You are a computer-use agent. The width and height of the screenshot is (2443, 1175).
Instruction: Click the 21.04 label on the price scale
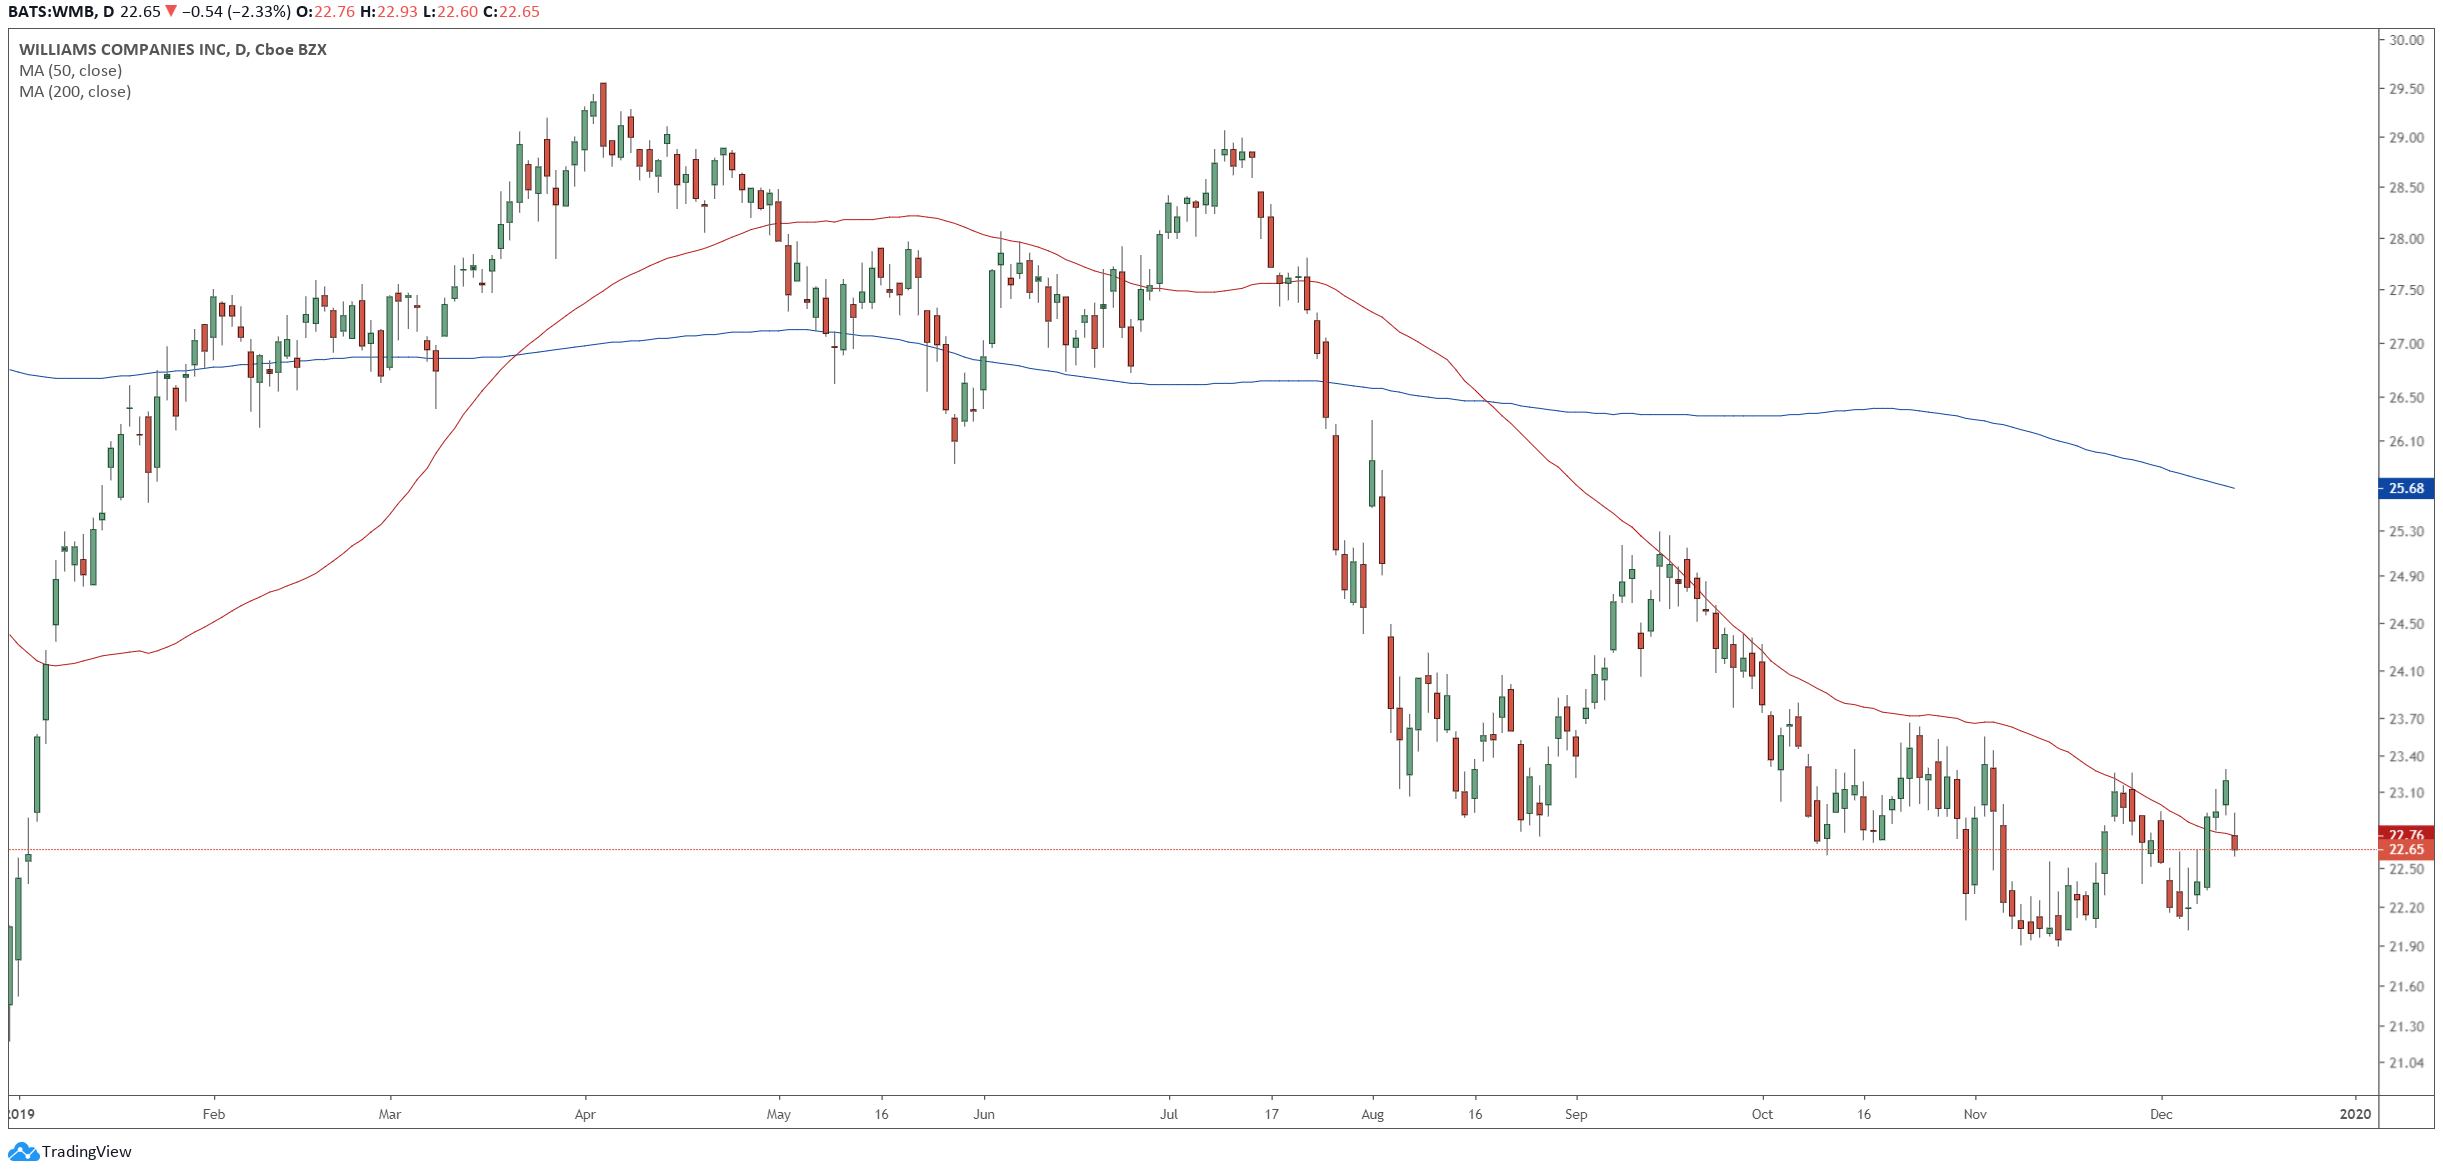[2406, 1063]
